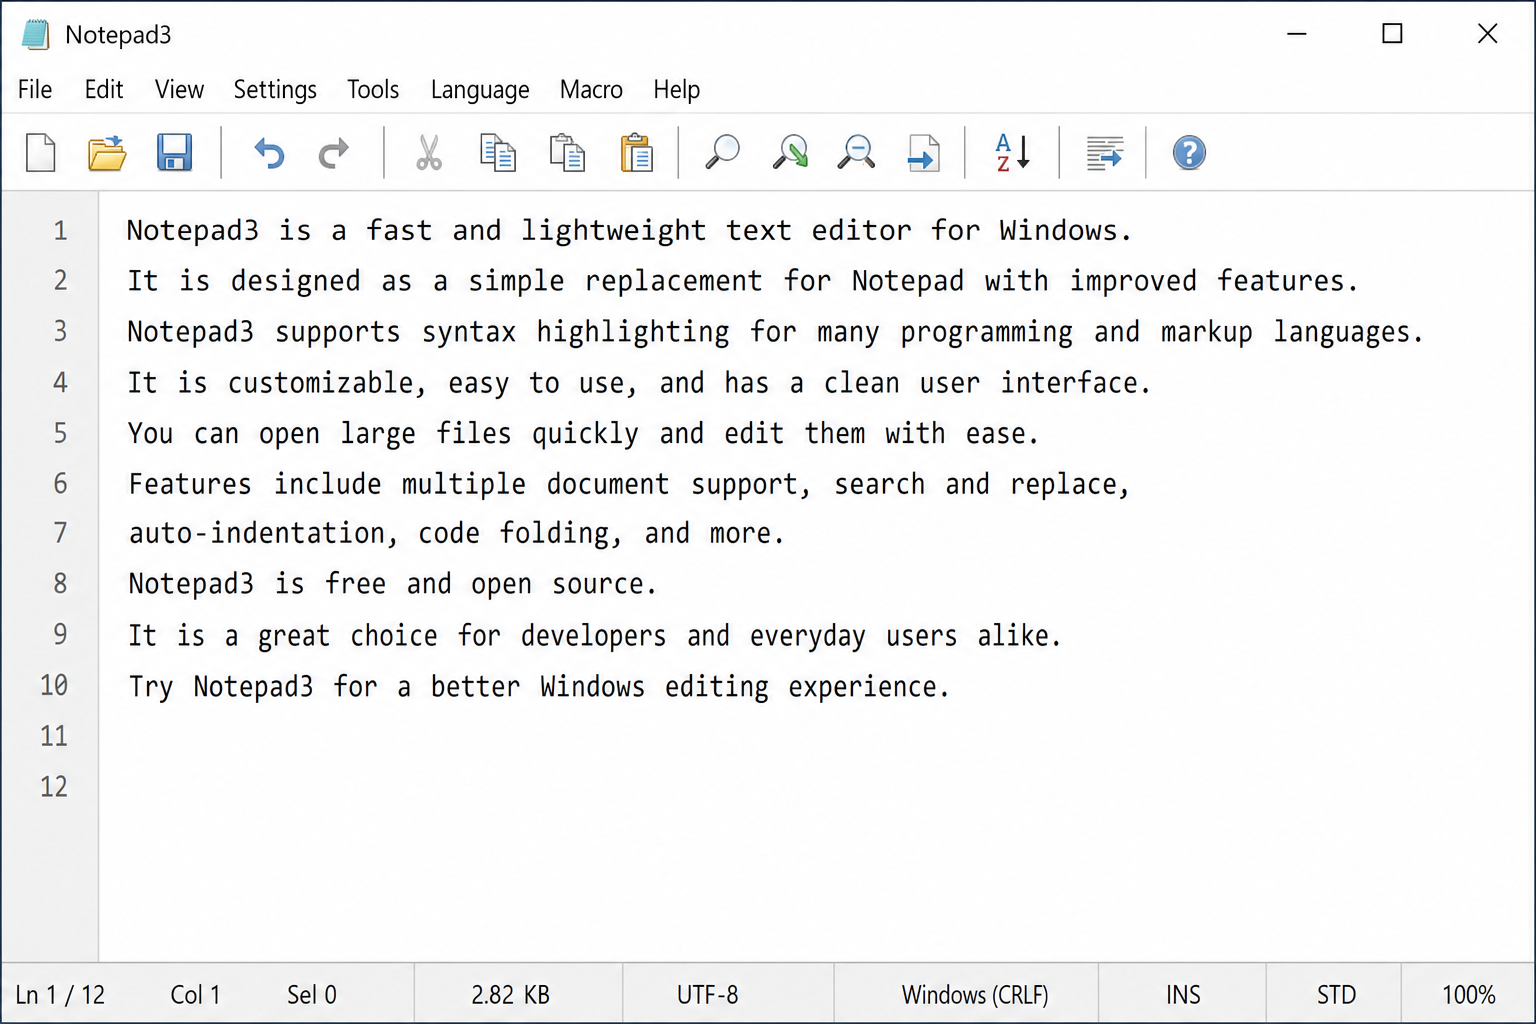Open the Edit menu
The width and height of the screenshot is (1536, 1024).
[x=104, y=90]
